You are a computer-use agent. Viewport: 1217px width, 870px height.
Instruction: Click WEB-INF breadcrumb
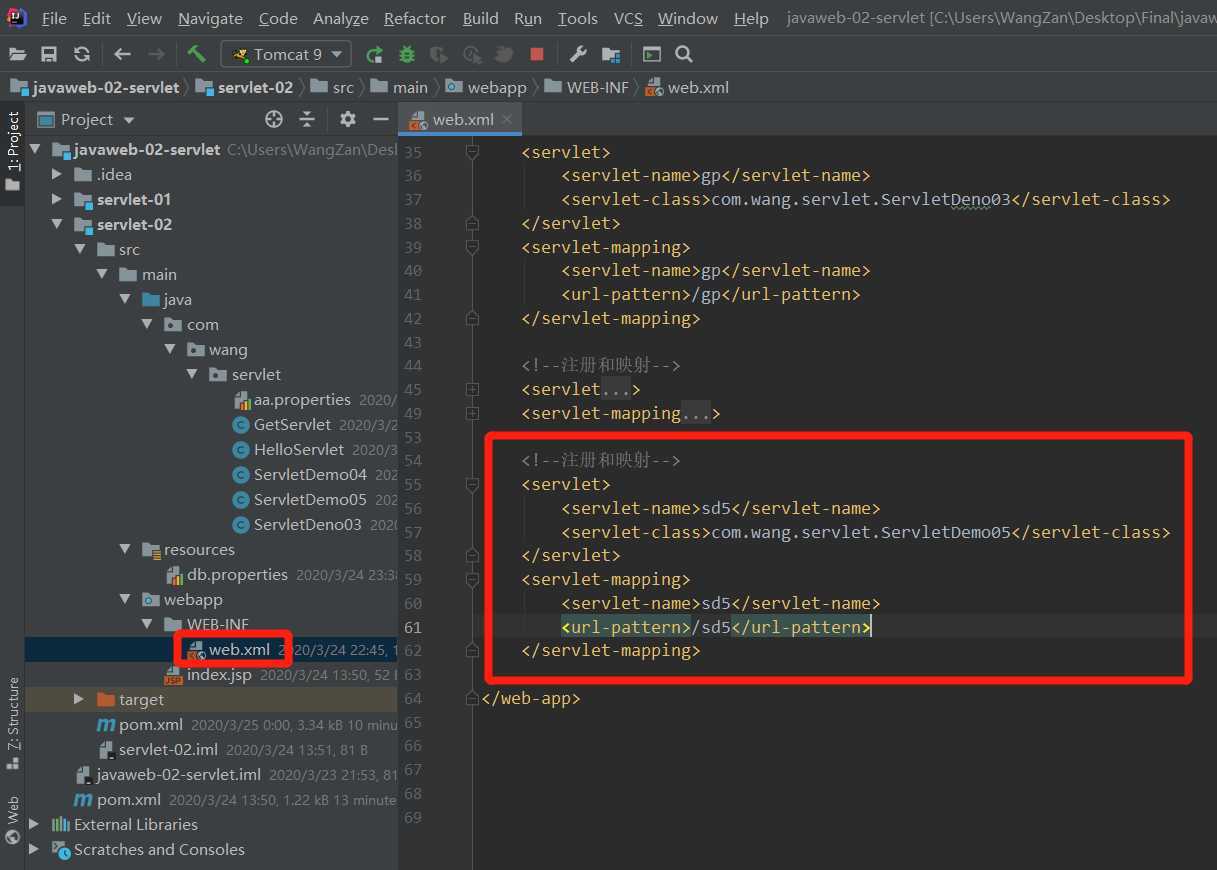(588, 87)
